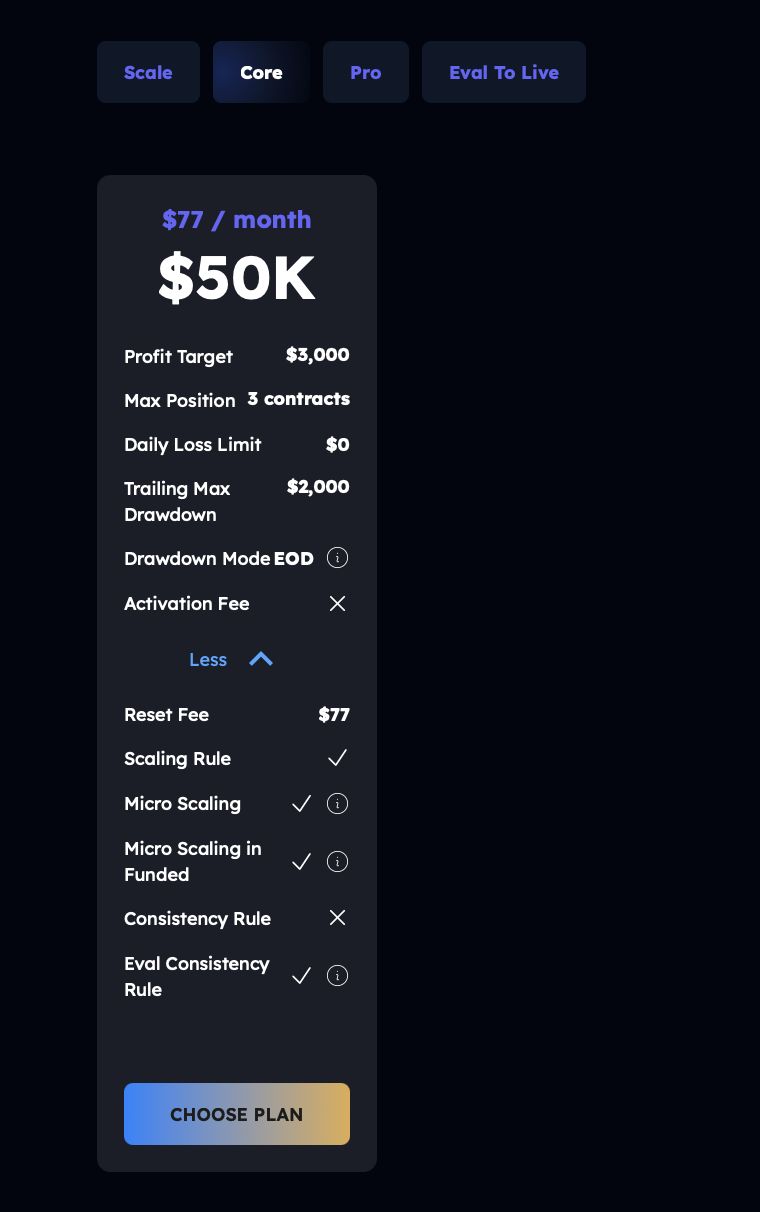
Task: Click the Eval Consistency Rule checkmark
Action: (301, 976)
